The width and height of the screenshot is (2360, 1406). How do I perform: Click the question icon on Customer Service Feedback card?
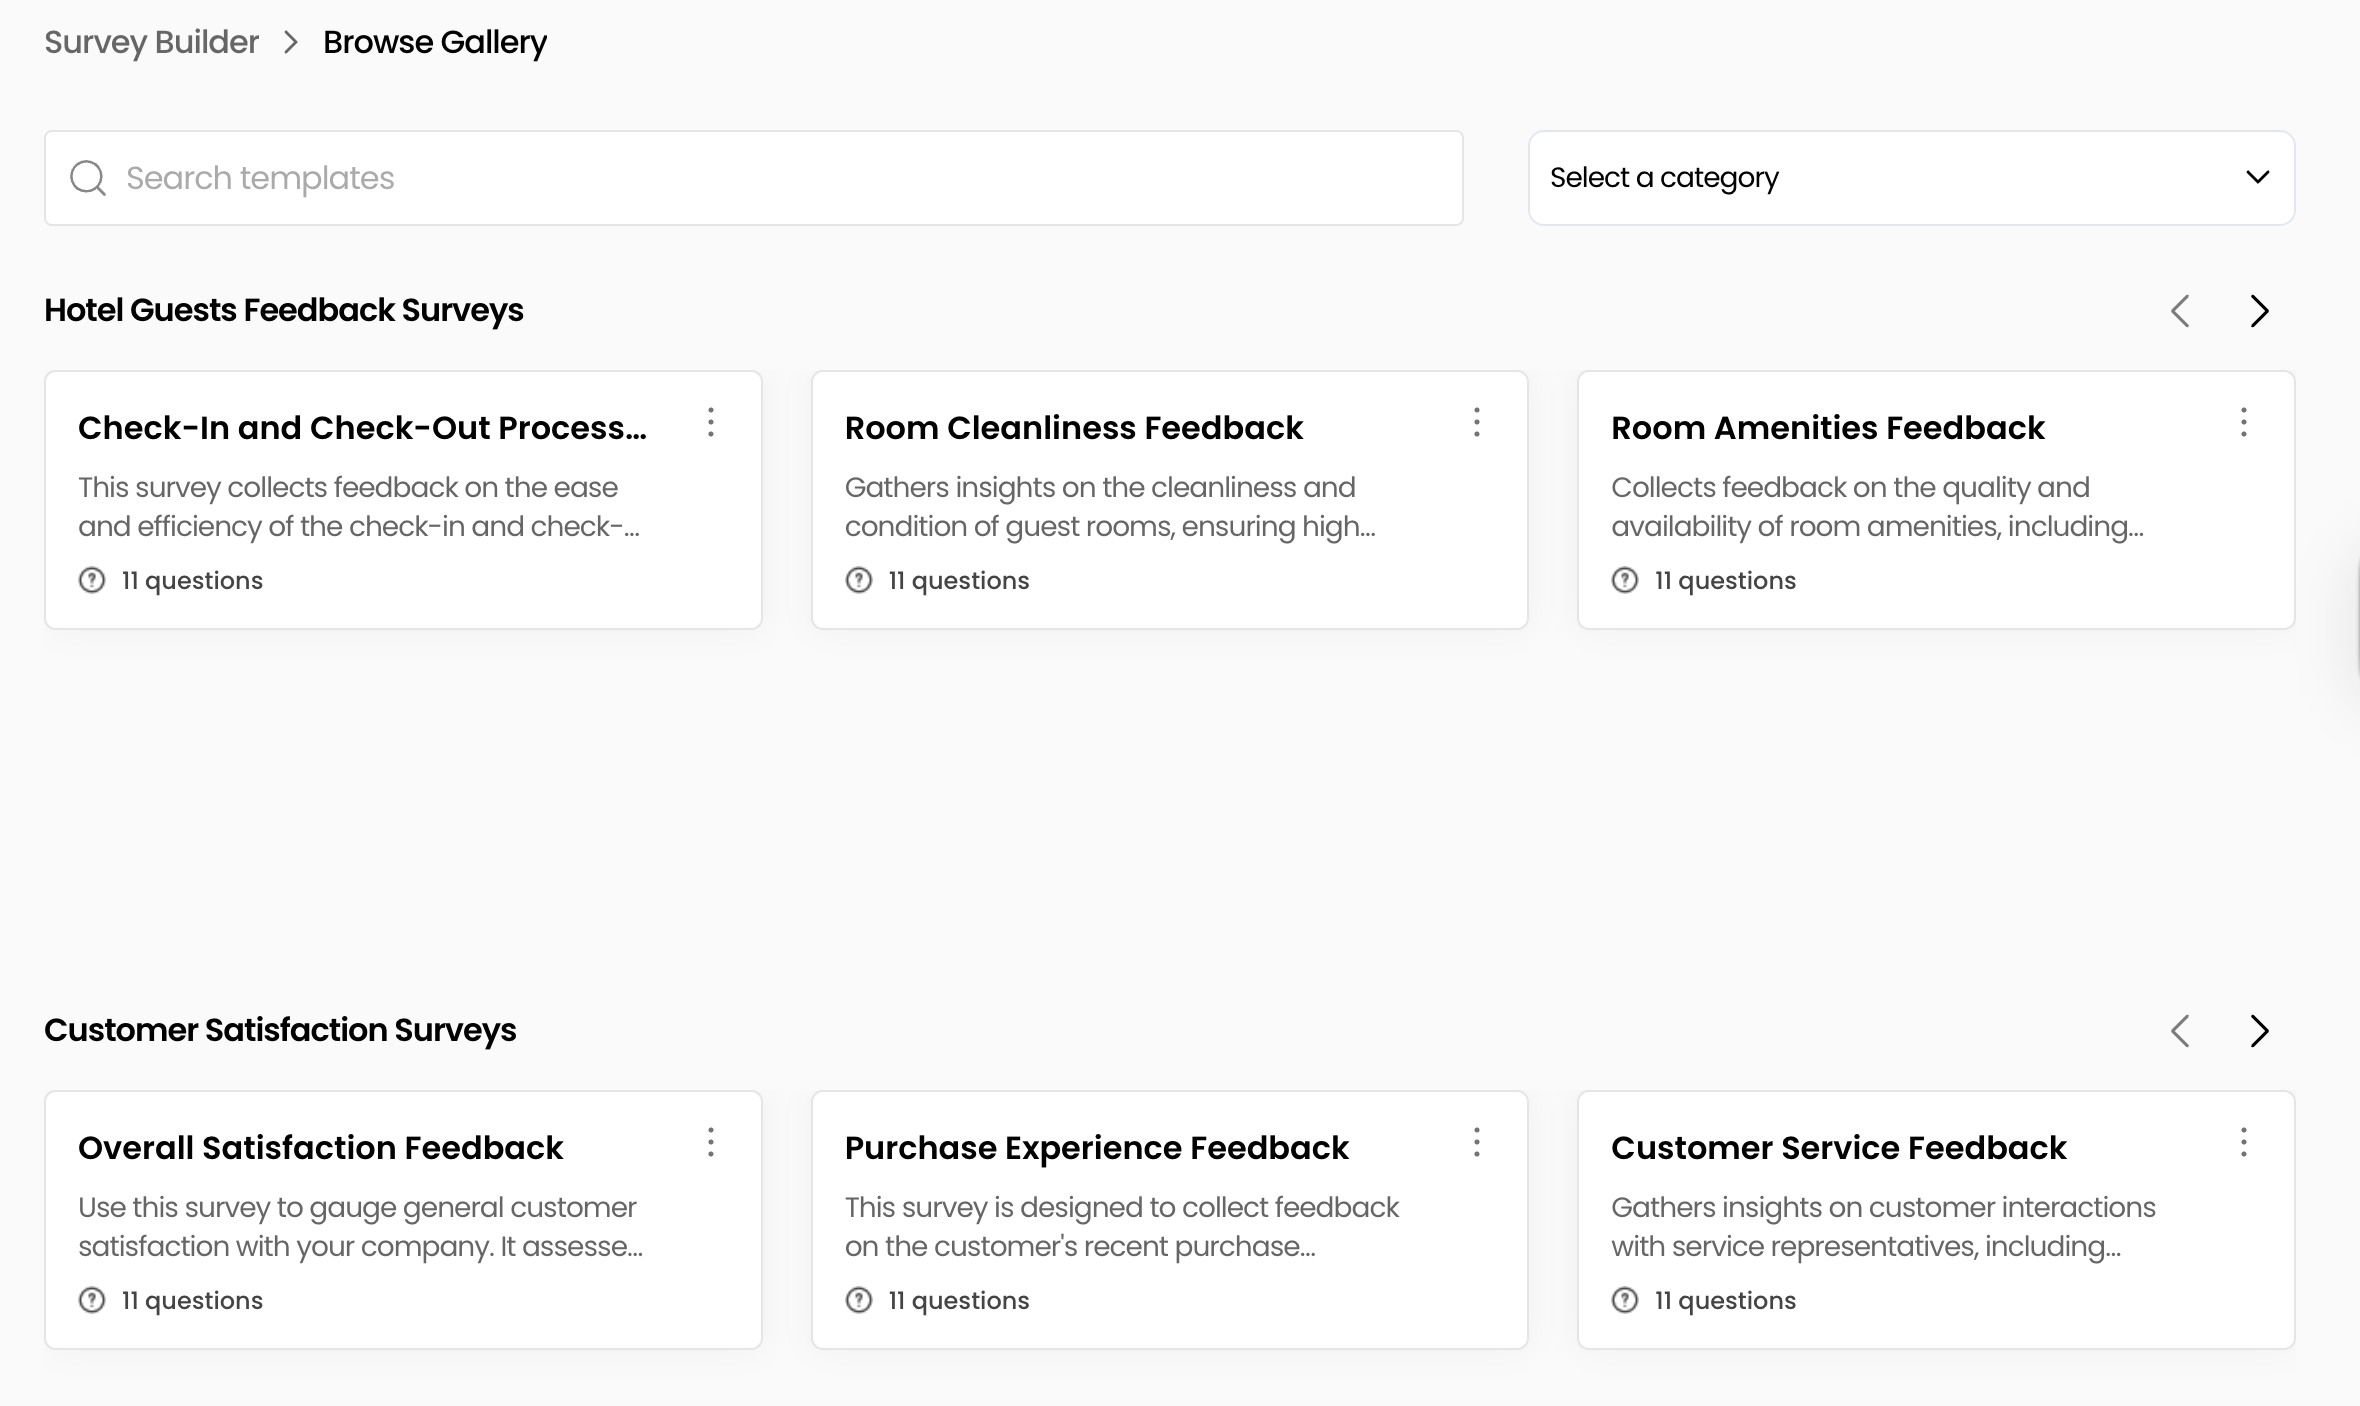pos(1624,1300)
